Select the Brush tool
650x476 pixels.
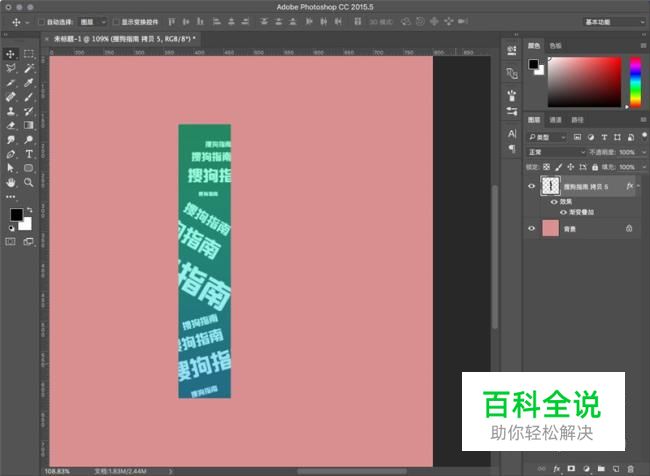coord(29,97)
